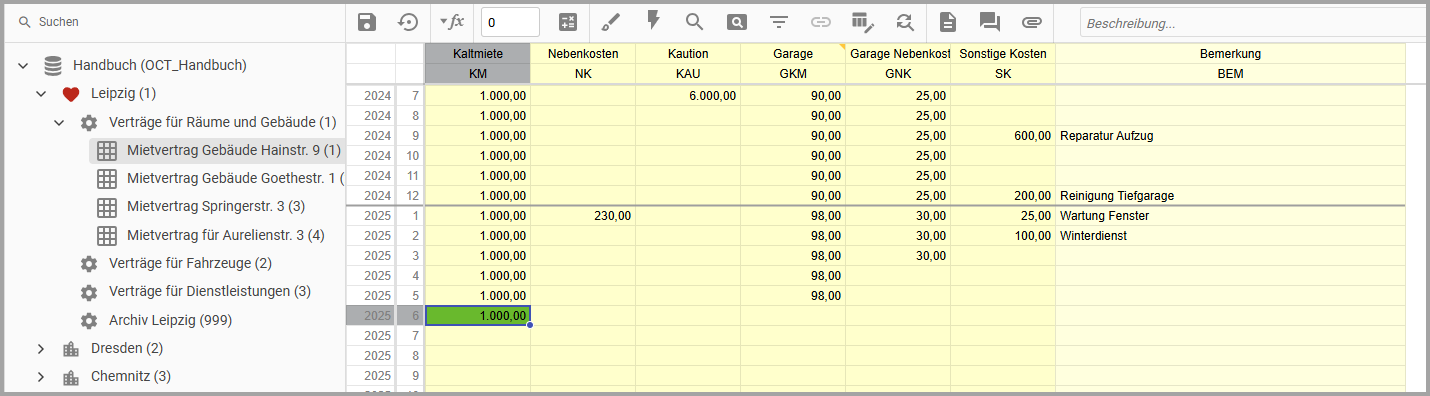Image resolution: width=1430 pixels, height=396 pixels.
Task: Click the Suchen search box
Action: click(175, 22)
